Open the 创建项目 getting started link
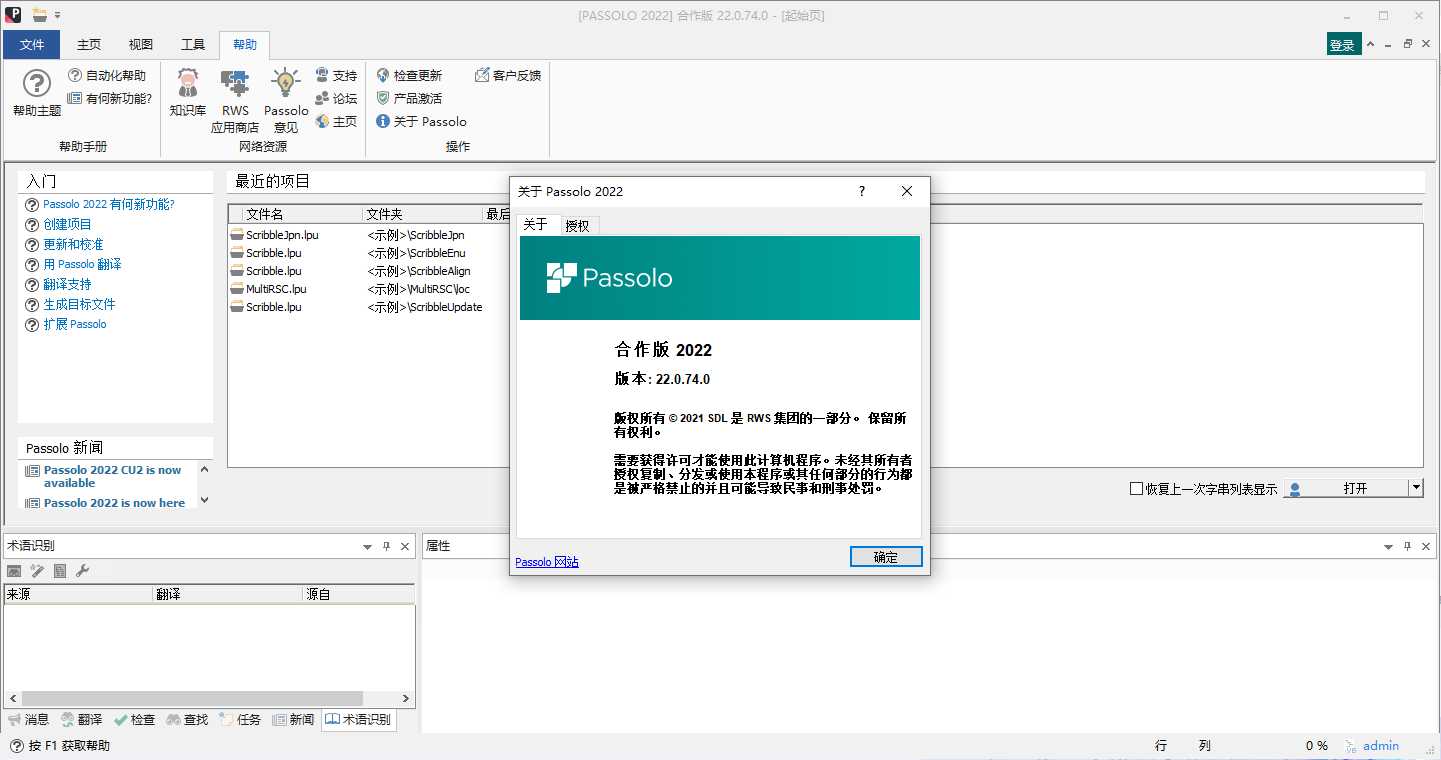 (67, 224)
